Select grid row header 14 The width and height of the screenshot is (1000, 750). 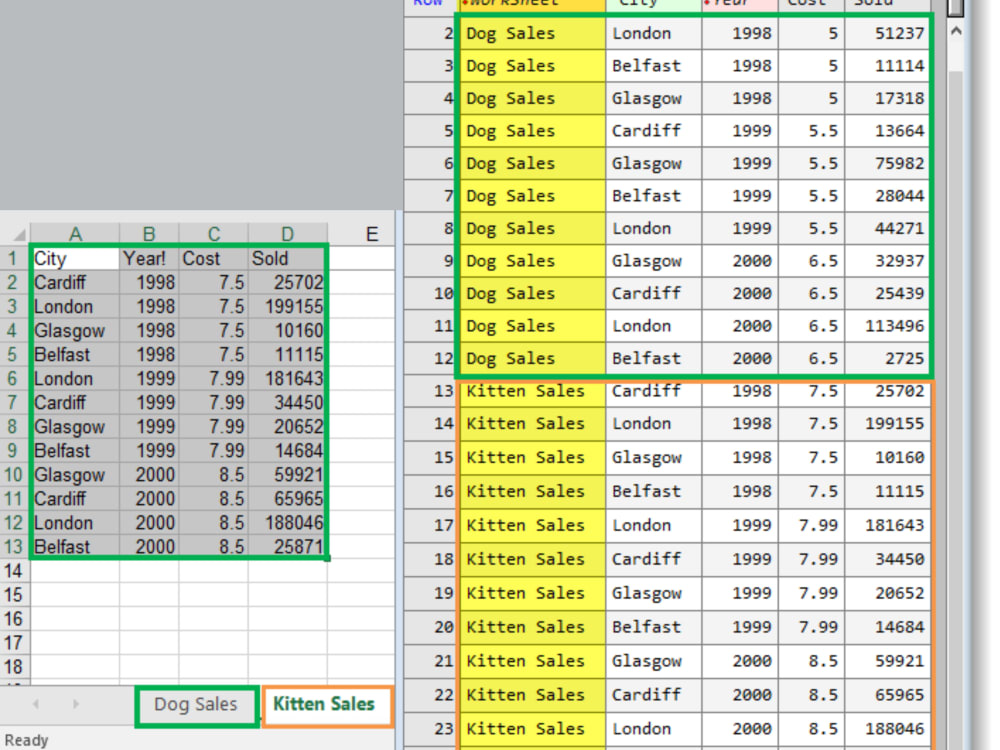pos(430,423)
